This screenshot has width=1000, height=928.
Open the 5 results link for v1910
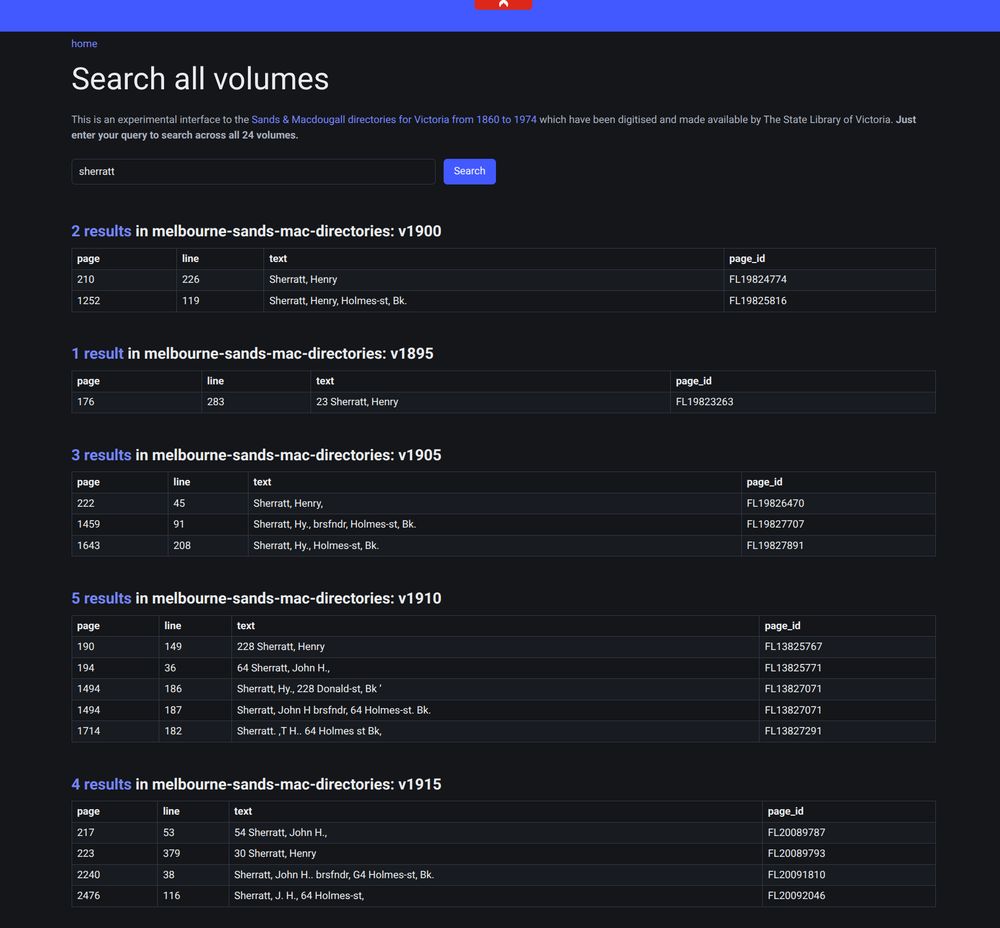(x=101, y=597)
